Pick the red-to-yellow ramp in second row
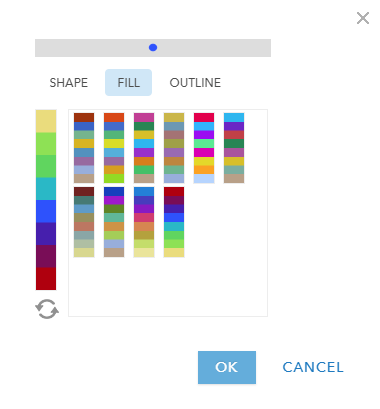The width and height of the screenshot is (380, 409). pyautogui.click(x=174, y=222)
